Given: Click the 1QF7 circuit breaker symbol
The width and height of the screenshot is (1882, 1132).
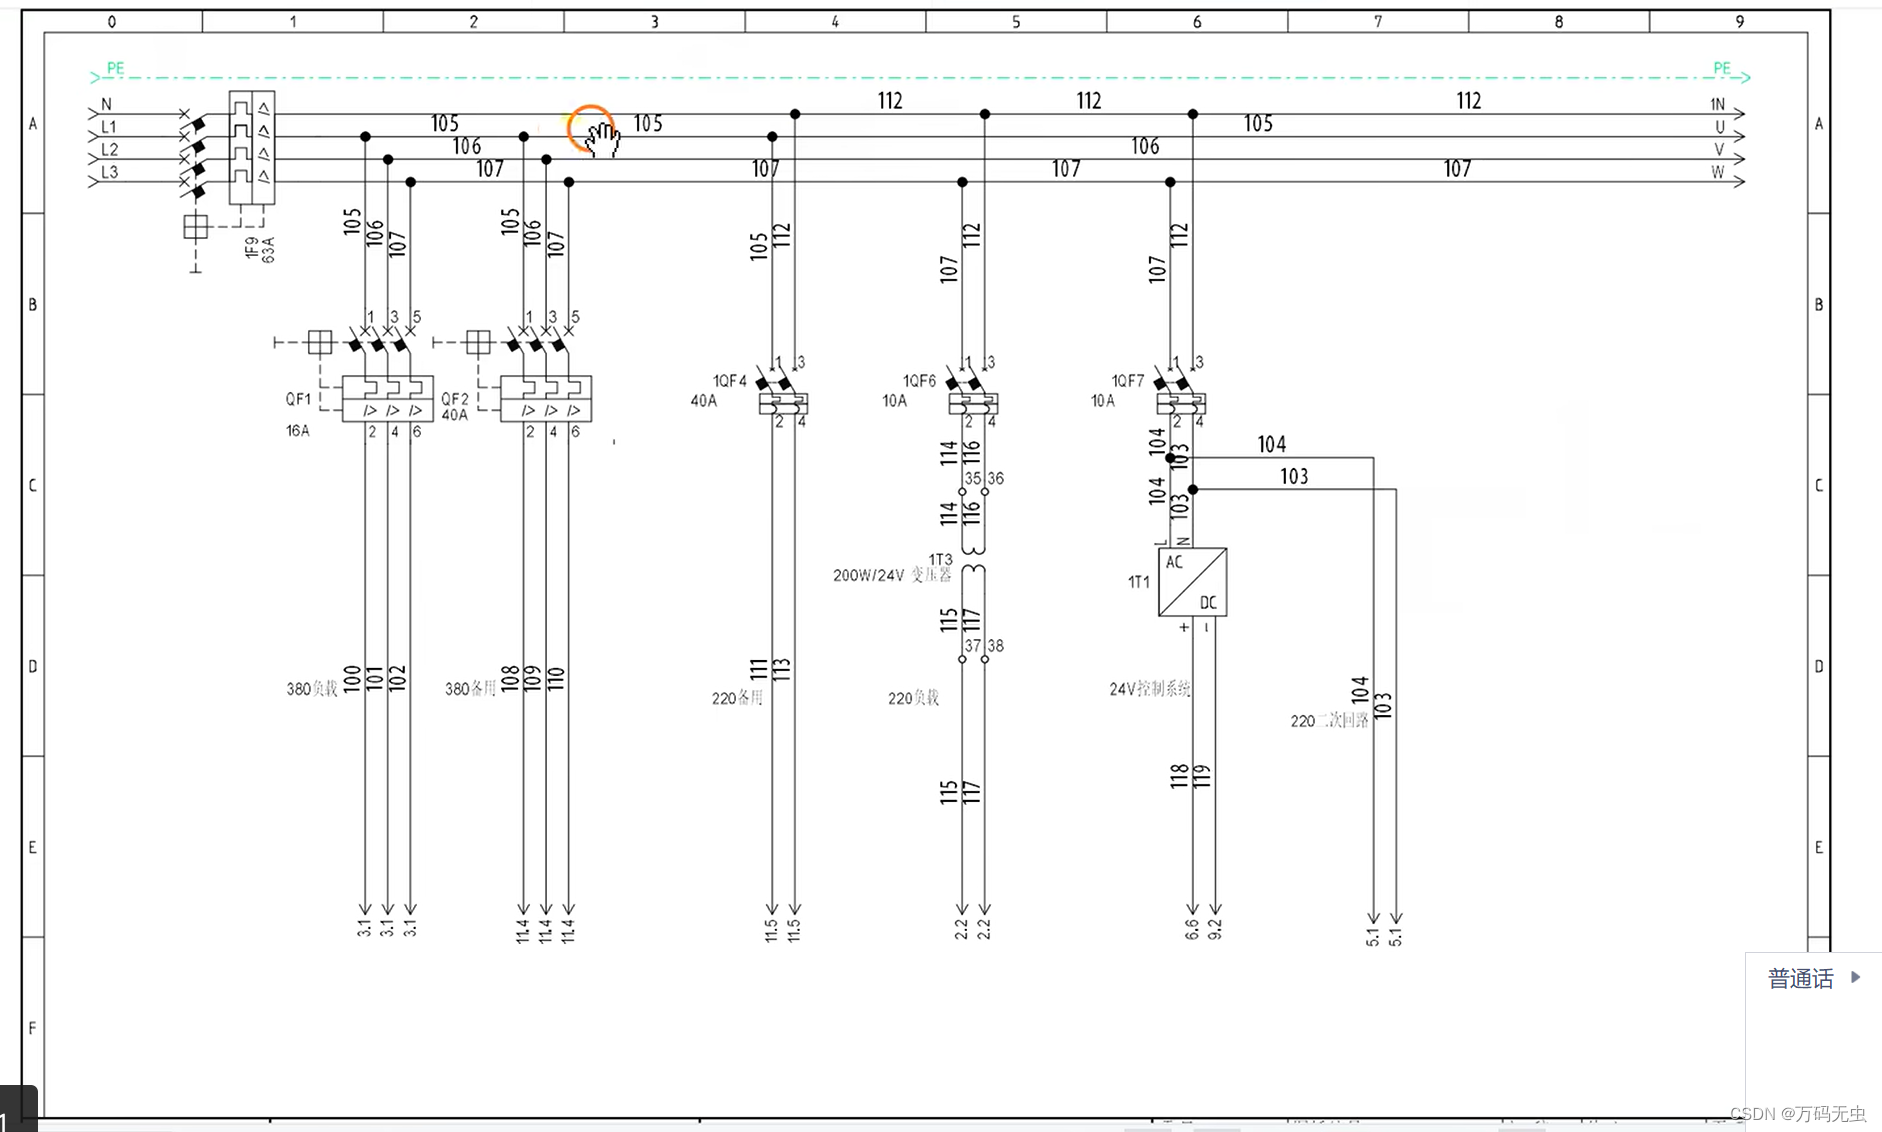Looking at the screenshot, I should [x=1180, y=393].
